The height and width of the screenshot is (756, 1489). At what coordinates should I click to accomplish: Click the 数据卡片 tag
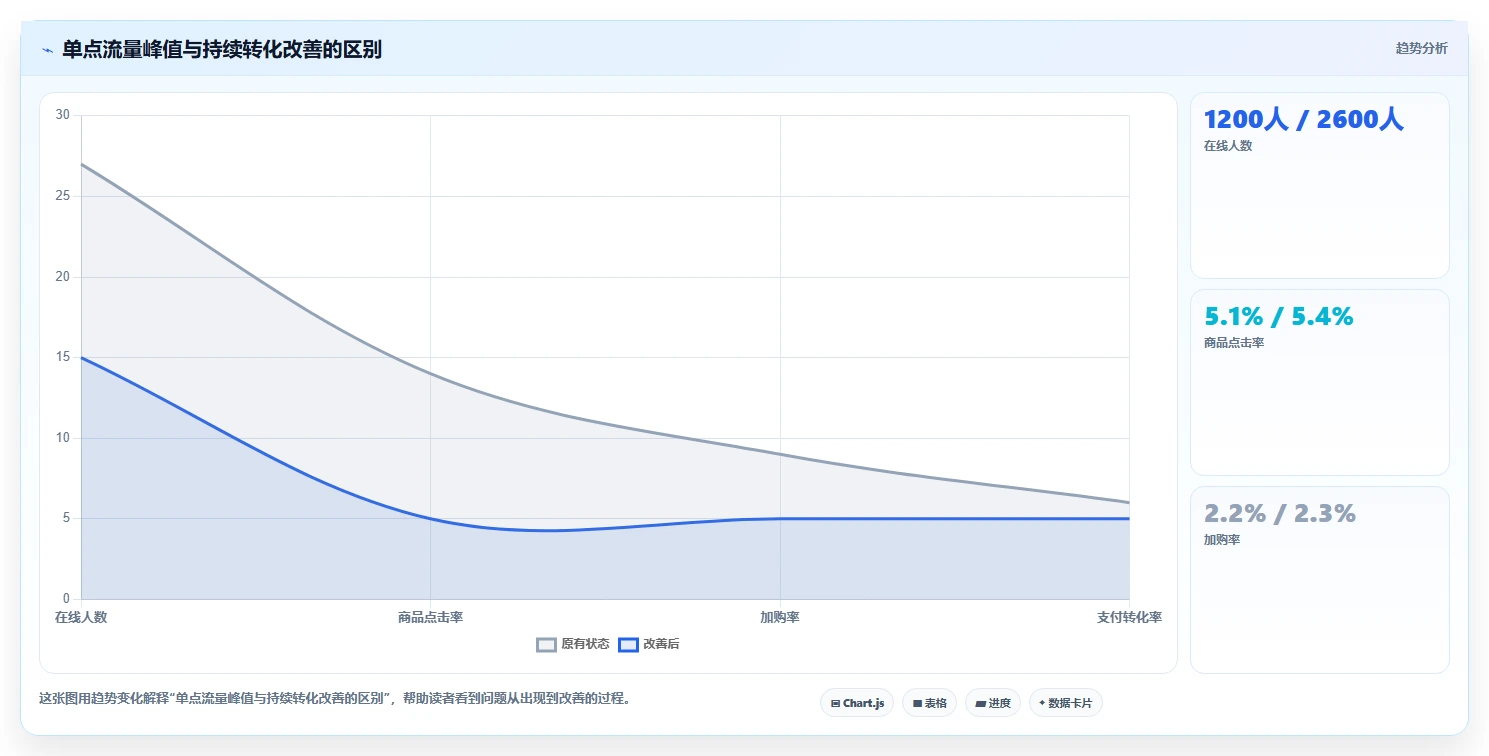point(1066,703)
